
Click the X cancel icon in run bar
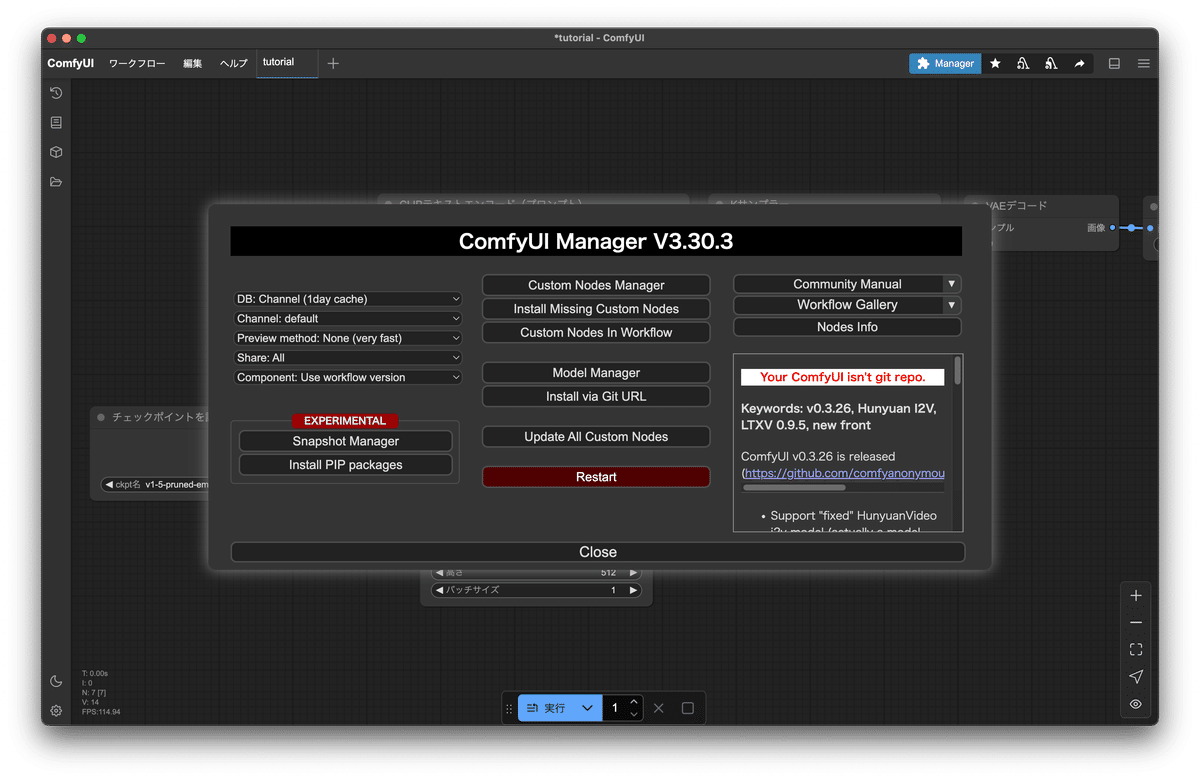click(658, 708)
